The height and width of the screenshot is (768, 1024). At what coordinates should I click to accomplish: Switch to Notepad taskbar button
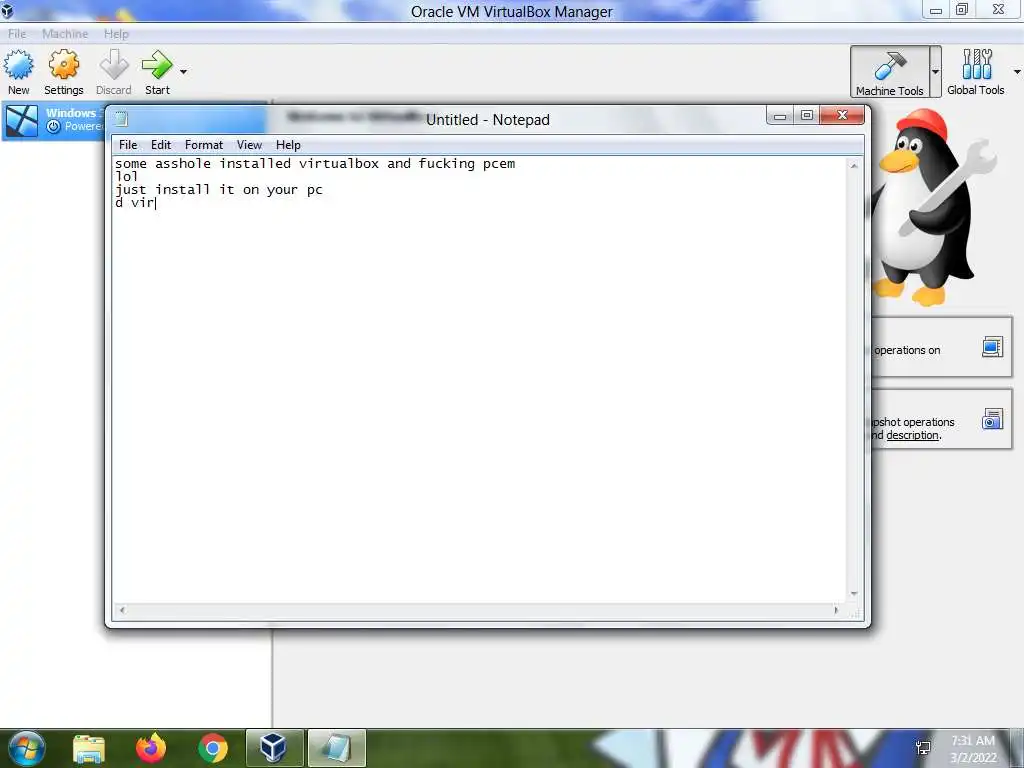coord(336,748)
